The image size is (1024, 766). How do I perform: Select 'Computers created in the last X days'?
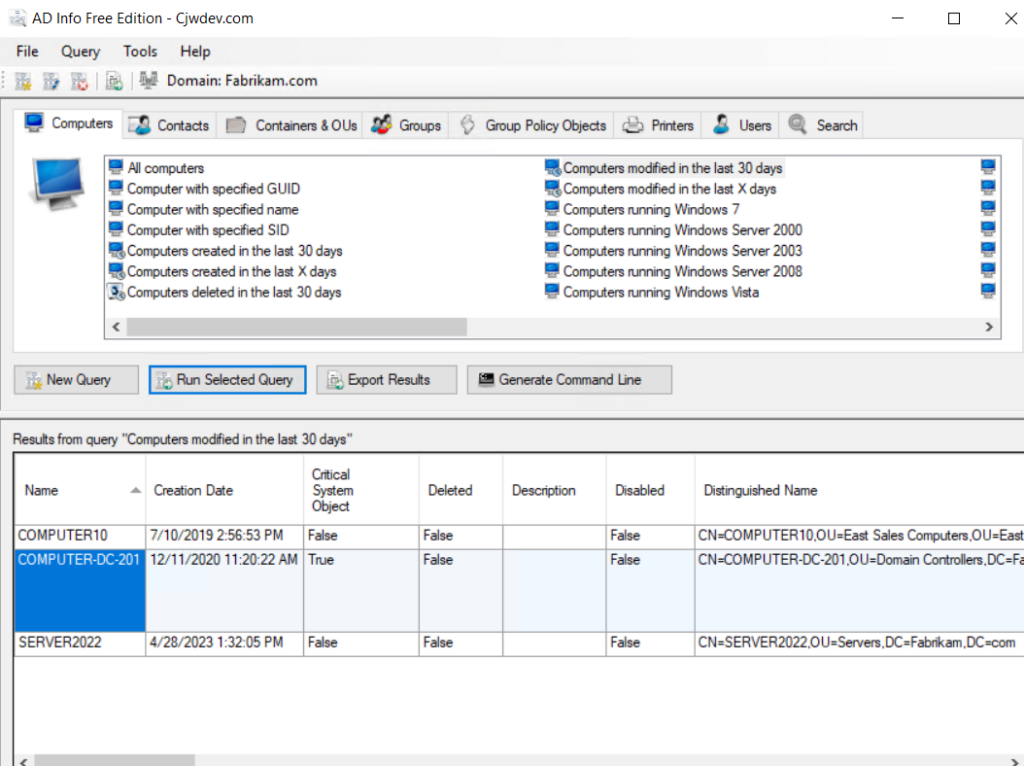click(223, 272)
